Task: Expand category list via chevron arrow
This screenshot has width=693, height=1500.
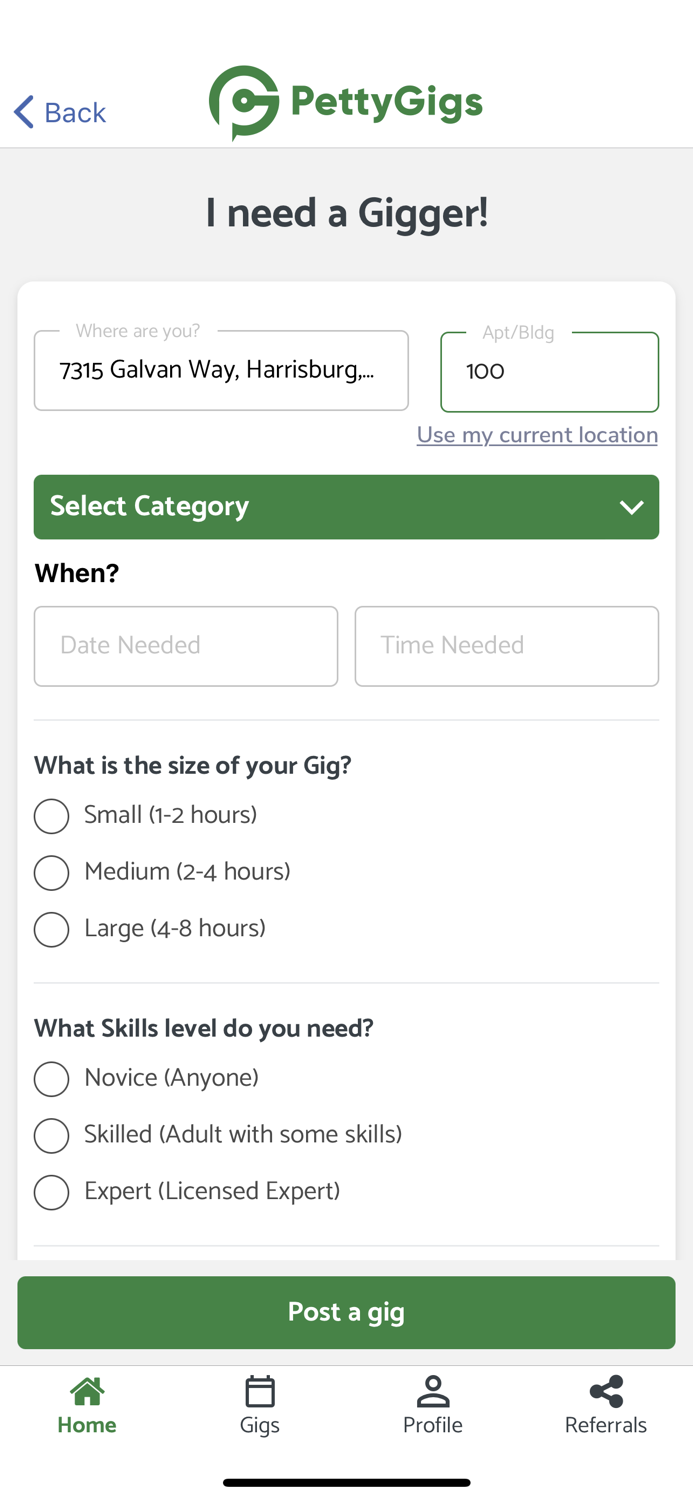Action: point(631,508)
